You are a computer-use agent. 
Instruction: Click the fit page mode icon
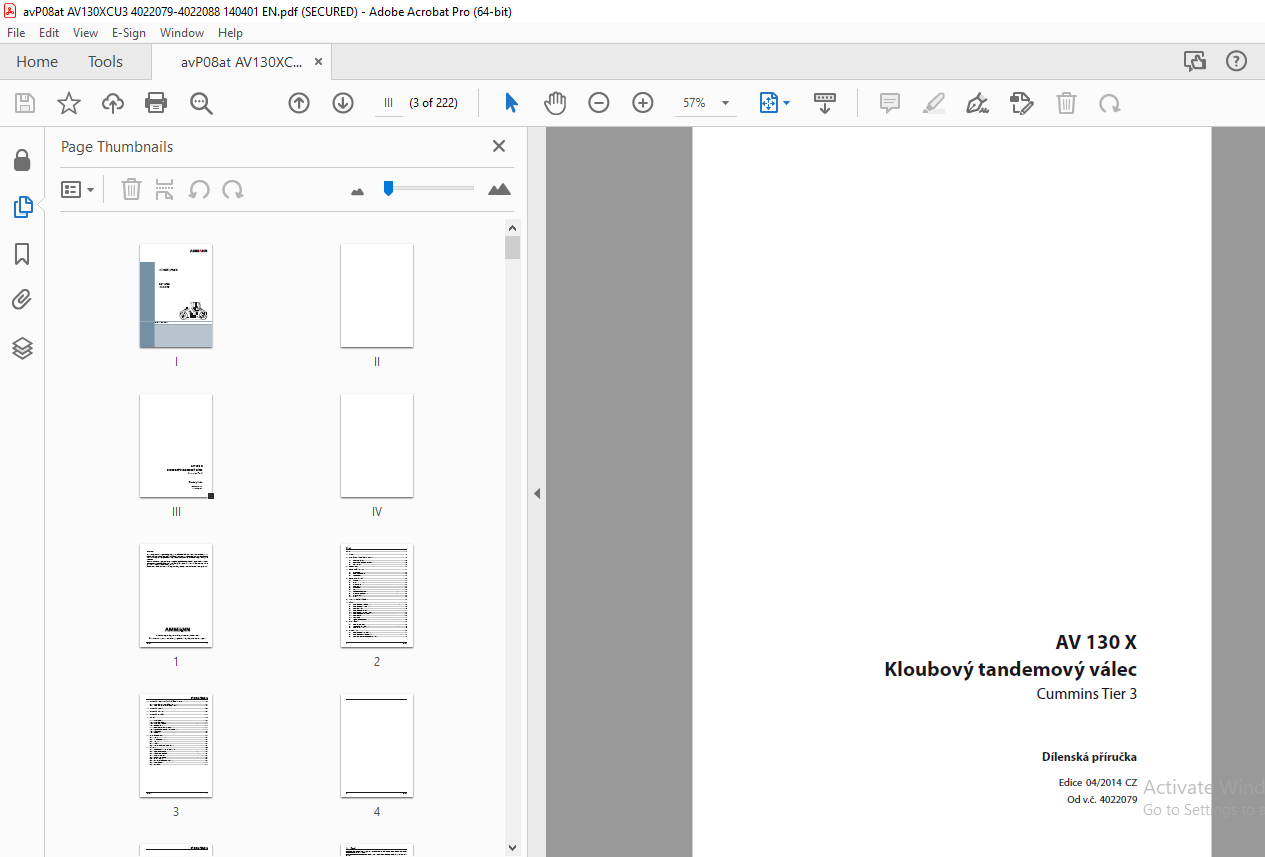coord(768,103)
